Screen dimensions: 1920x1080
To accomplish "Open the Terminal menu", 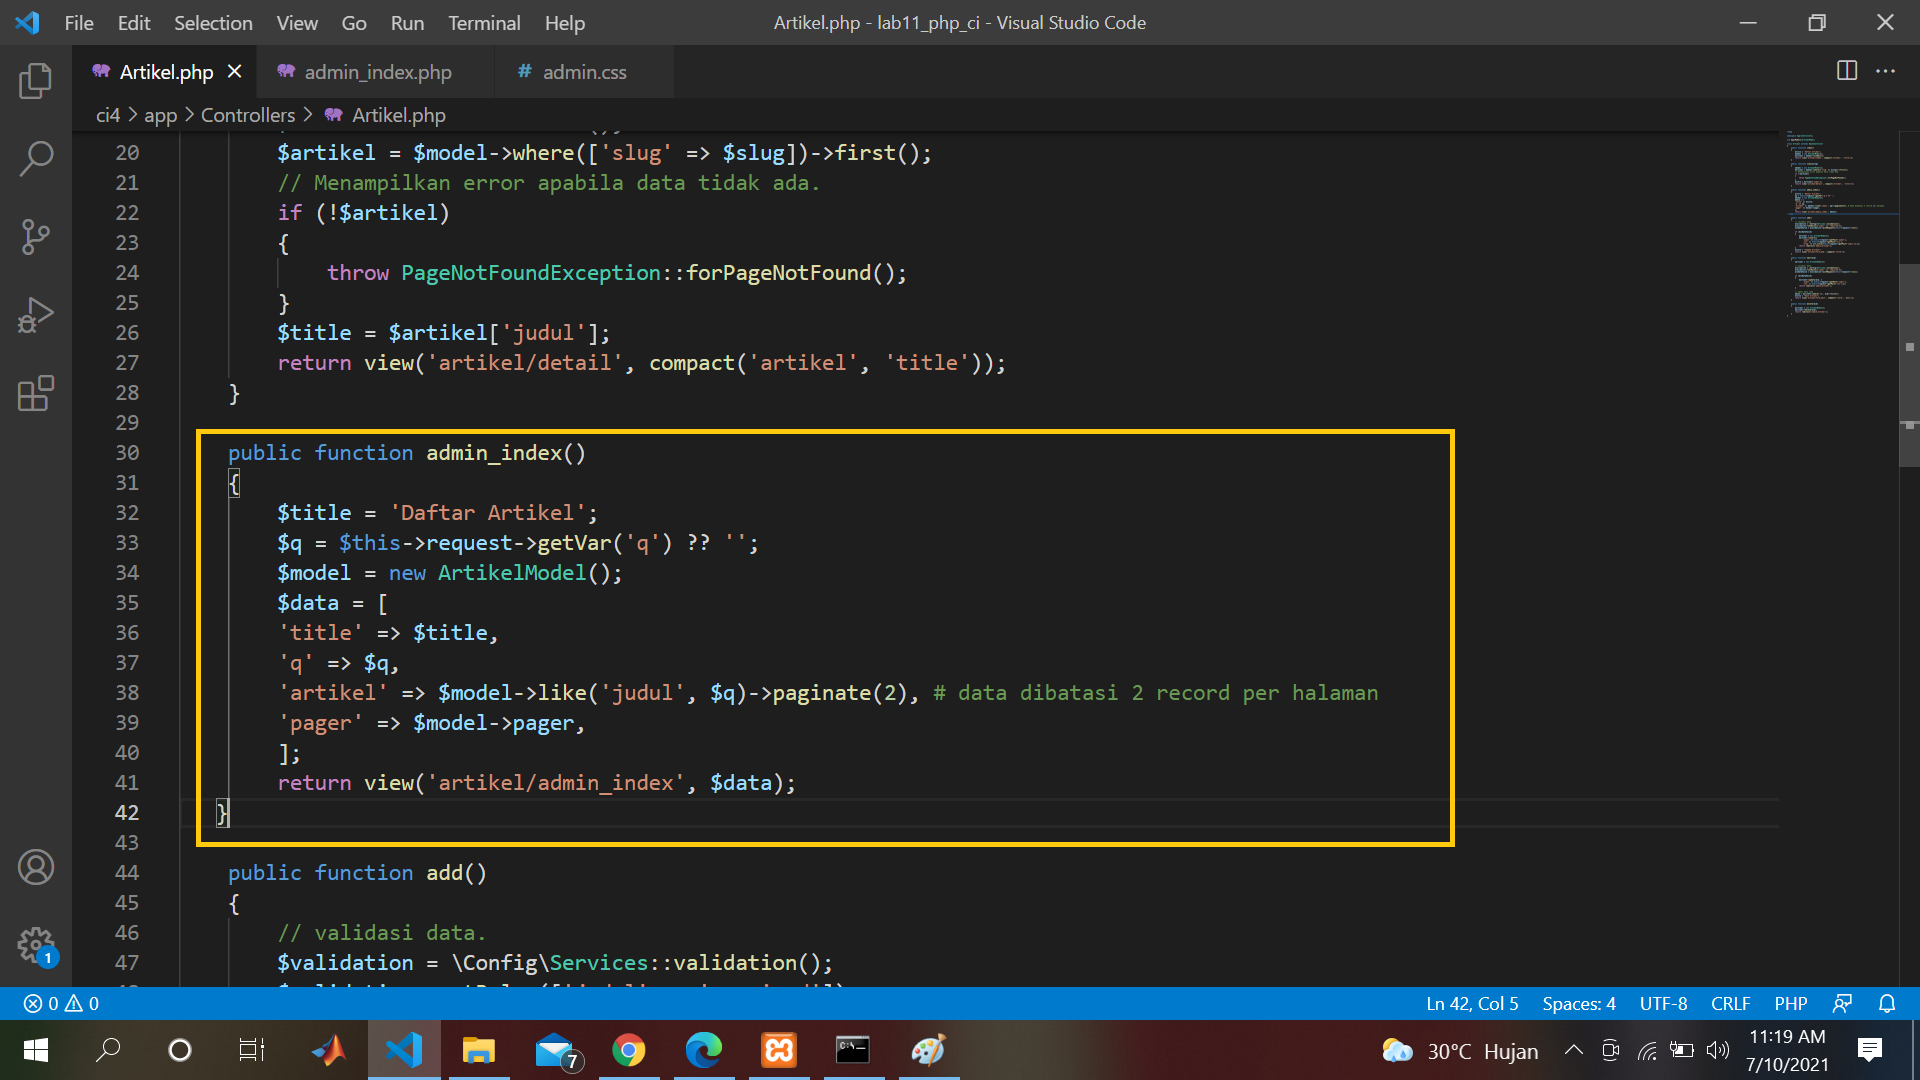I will point(483,22).
